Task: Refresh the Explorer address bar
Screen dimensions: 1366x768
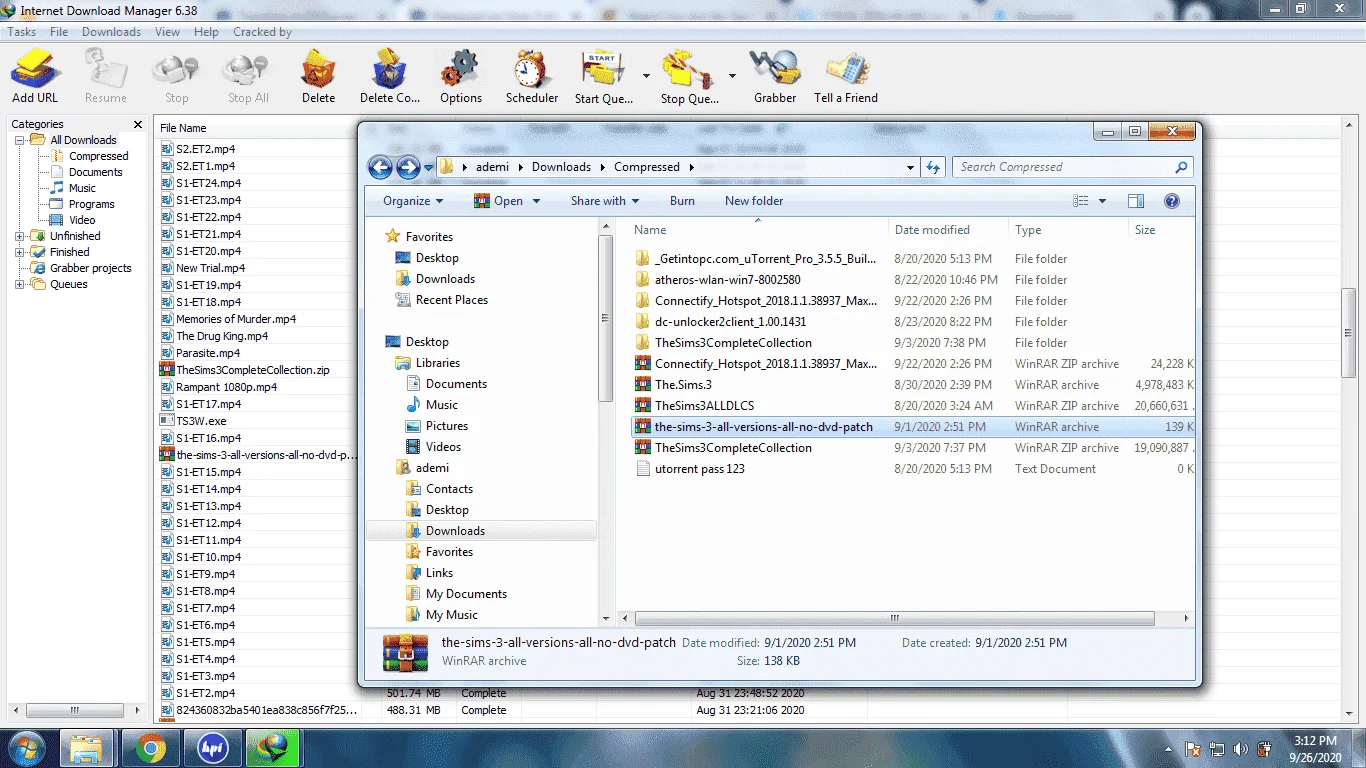Action: click(933, 167)
